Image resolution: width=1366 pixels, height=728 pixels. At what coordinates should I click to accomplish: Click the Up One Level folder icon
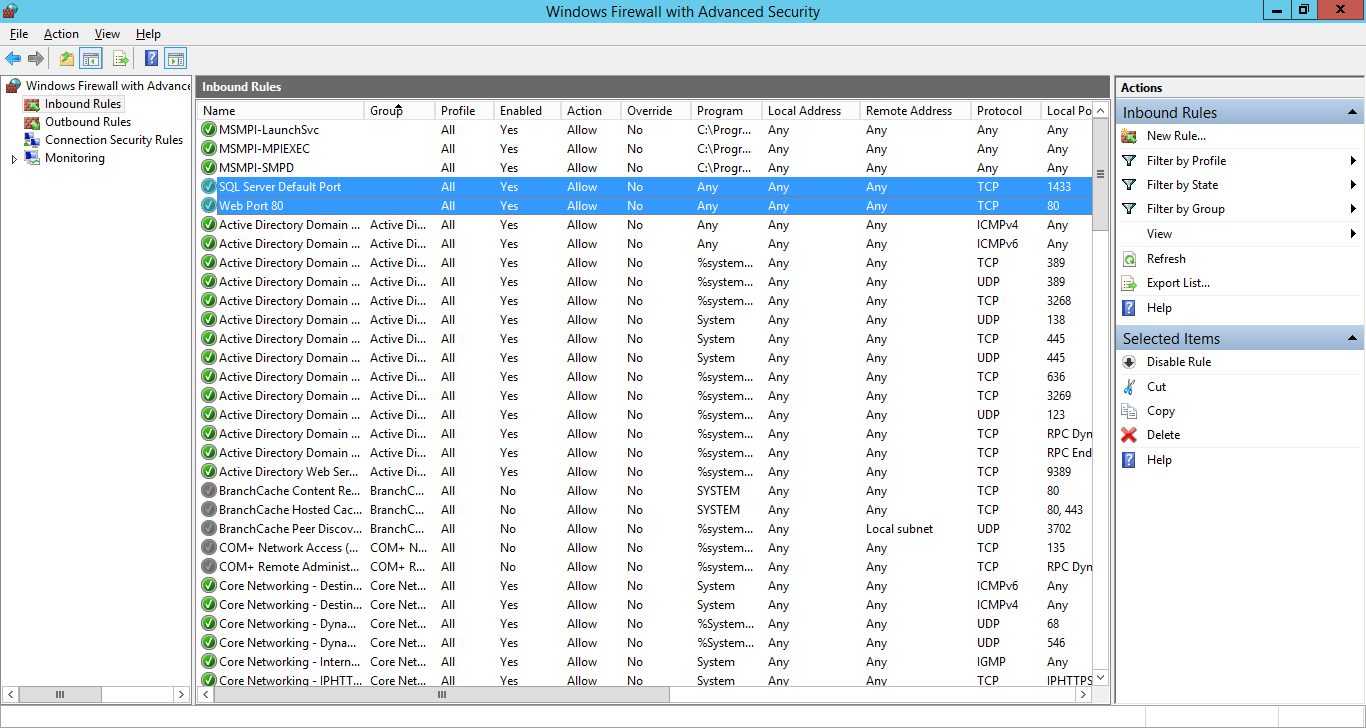pyautogui.click(x=66, y=59)
